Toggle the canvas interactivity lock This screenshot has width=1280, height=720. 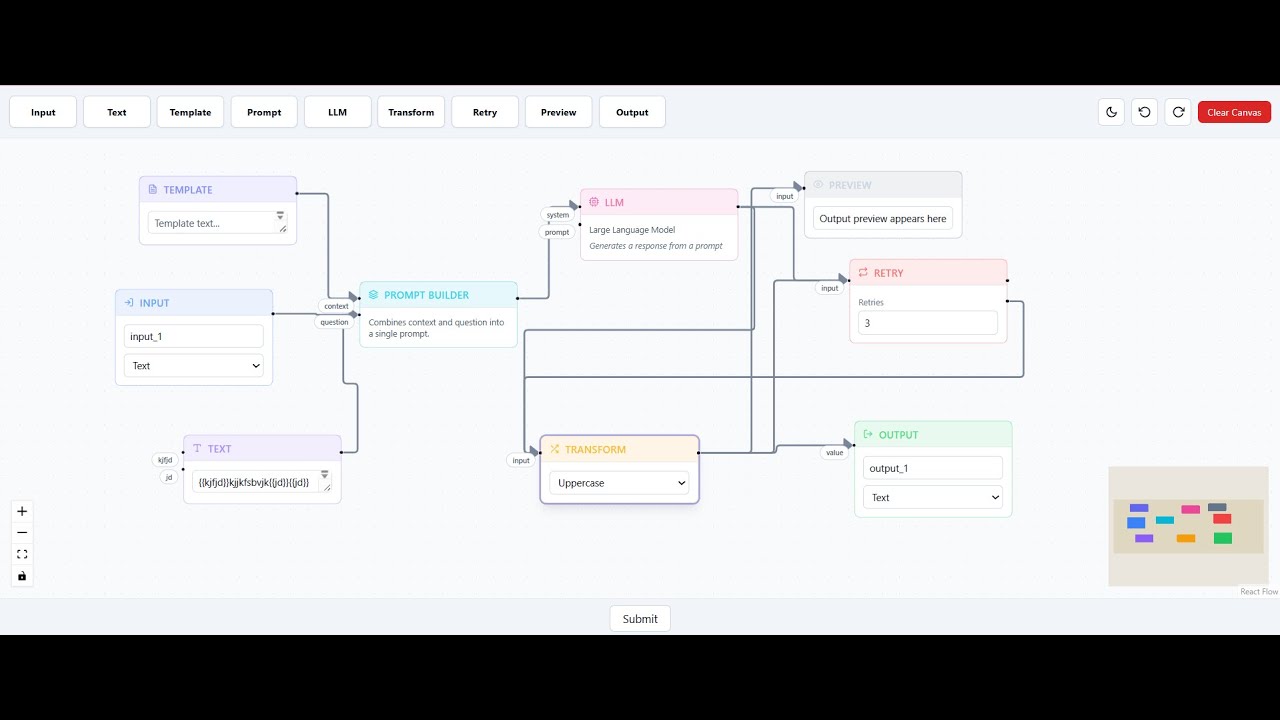point(22,576)
